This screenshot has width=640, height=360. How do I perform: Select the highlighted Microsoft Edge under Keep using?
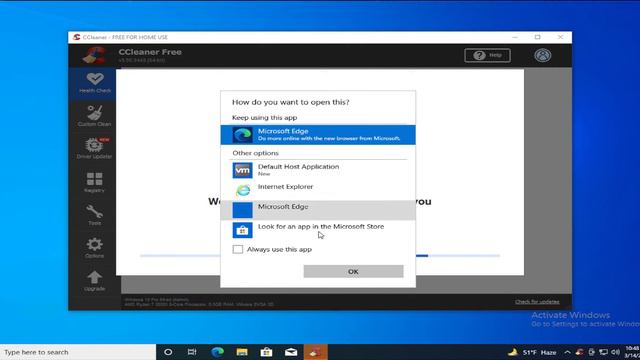318,135
